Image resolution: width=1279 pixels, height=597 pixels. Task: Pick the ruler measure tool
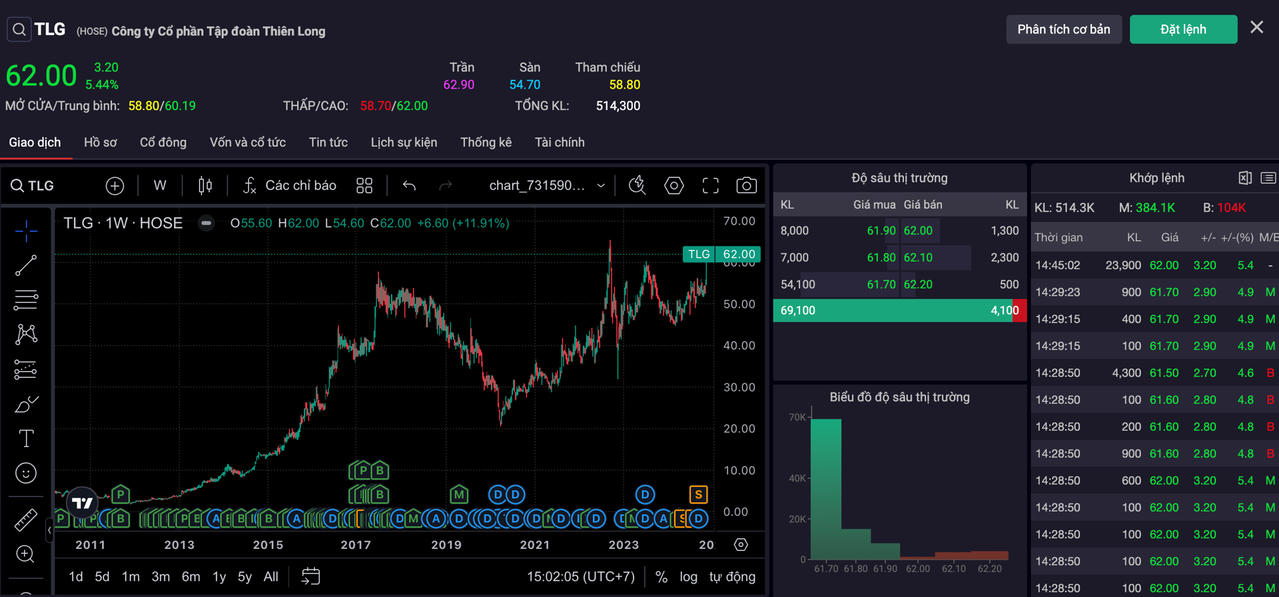pyautogui.click(x=26, y=520)
